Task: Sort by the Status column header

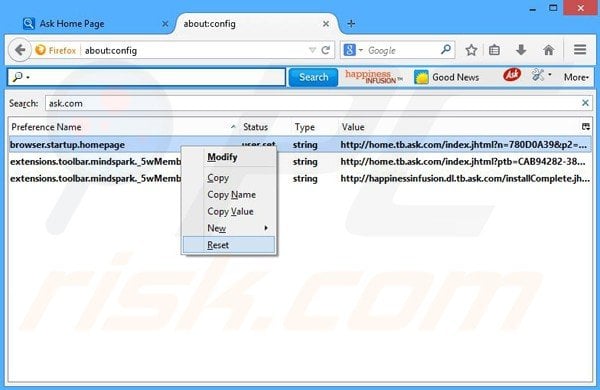Action: click(x=266, y=127)
